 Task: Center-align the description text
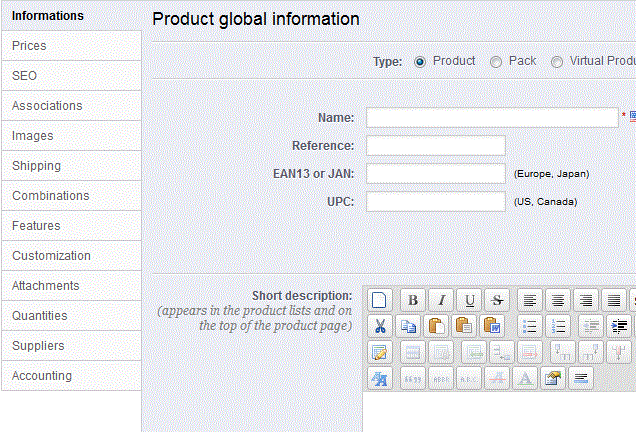click(557, 300)
